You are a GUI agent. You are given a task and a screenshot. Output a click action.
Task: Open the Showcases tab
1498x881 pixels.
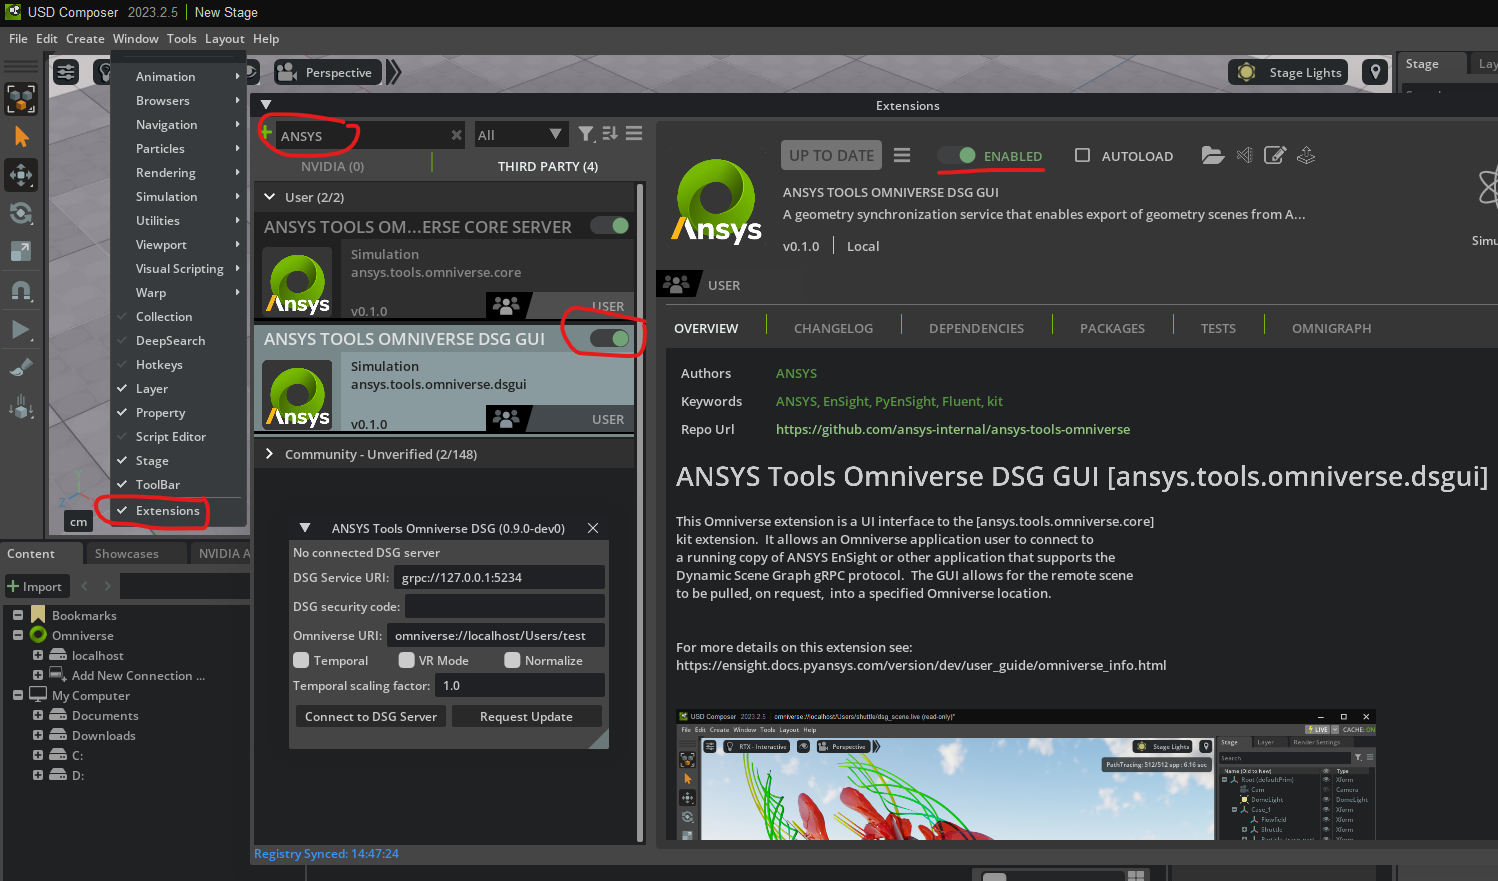[x=126, y=553]
